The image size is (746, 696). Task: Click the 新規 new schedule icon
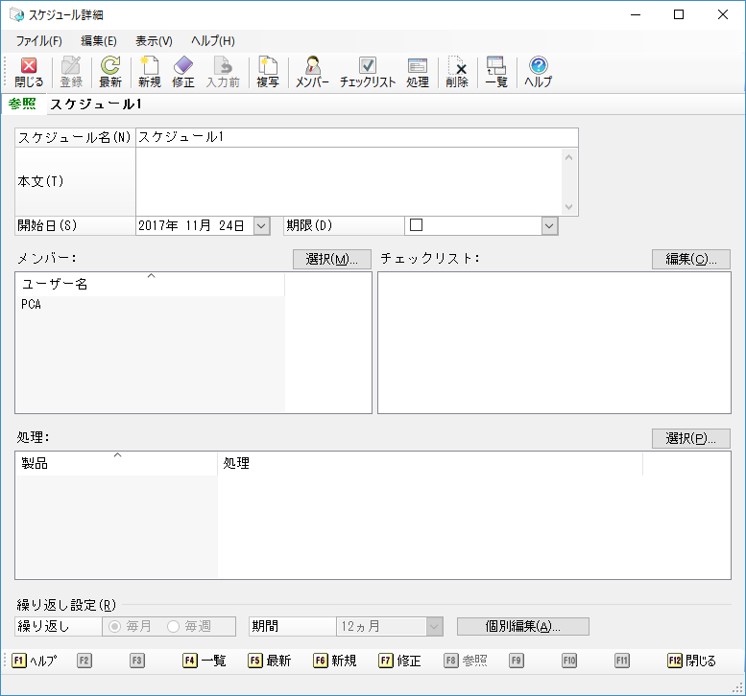[149, 72]
